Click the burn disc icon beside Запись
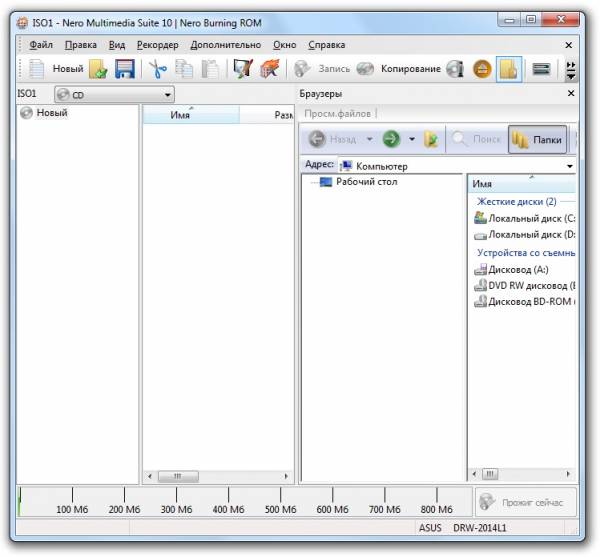The height and width of the screenshot is (557, 600). tap(302, 69)
